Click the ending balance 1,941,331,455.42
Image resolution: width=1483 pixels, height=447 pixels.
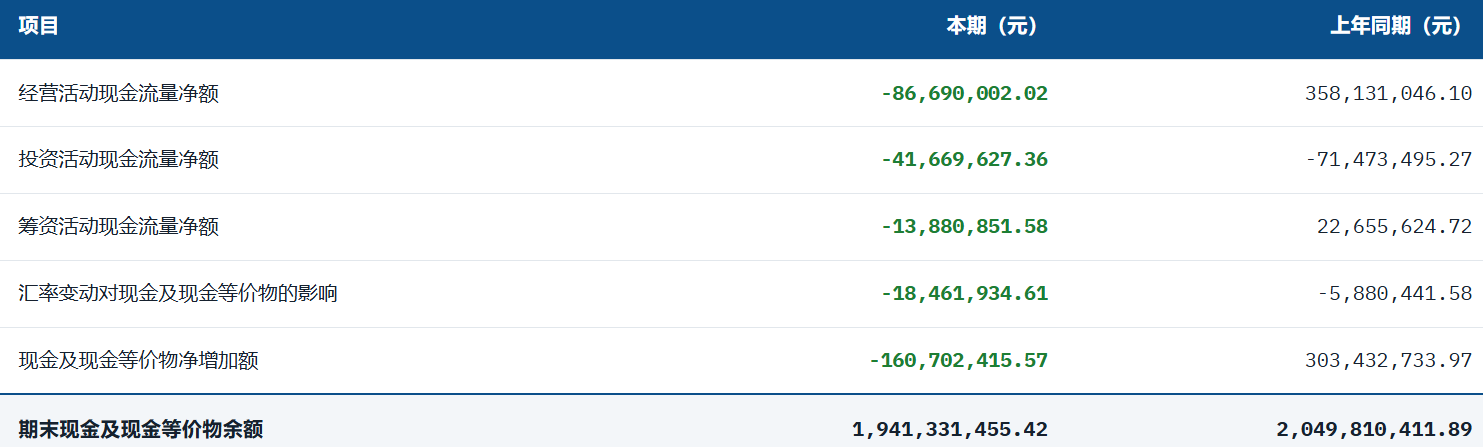coord(950,430)
